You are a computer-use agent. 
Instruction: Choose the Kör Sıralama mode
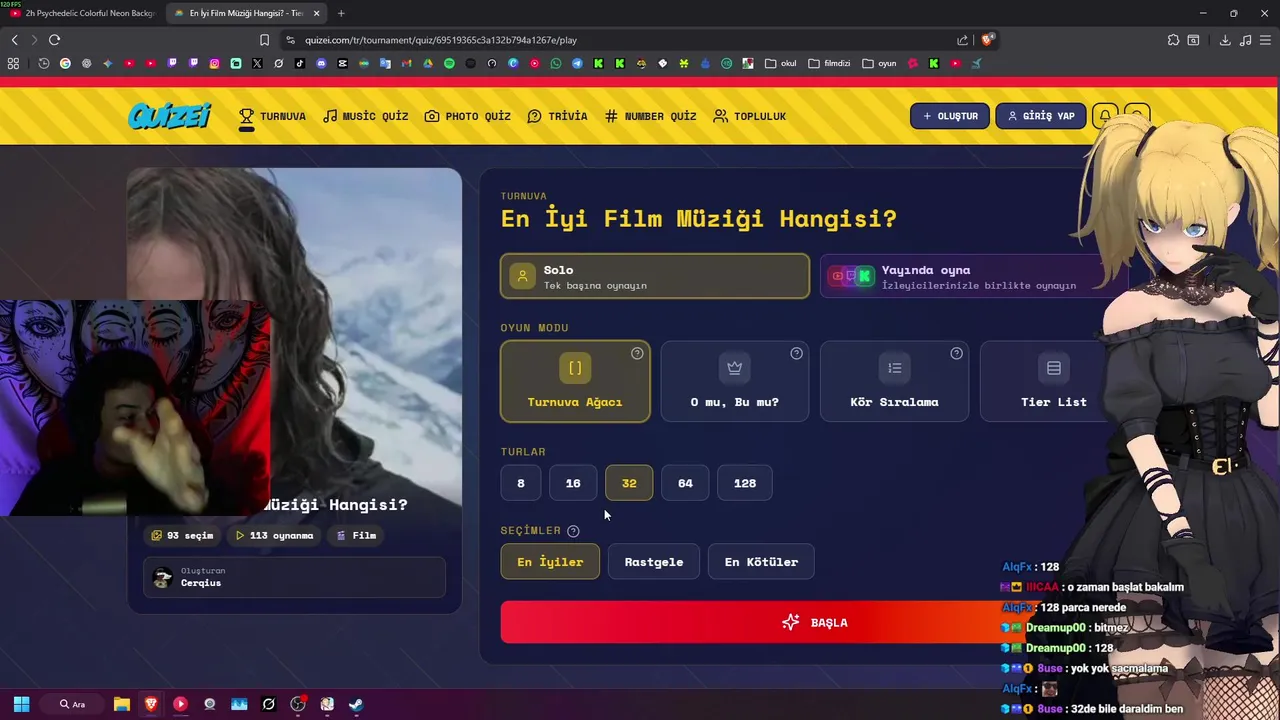point(894,381)
